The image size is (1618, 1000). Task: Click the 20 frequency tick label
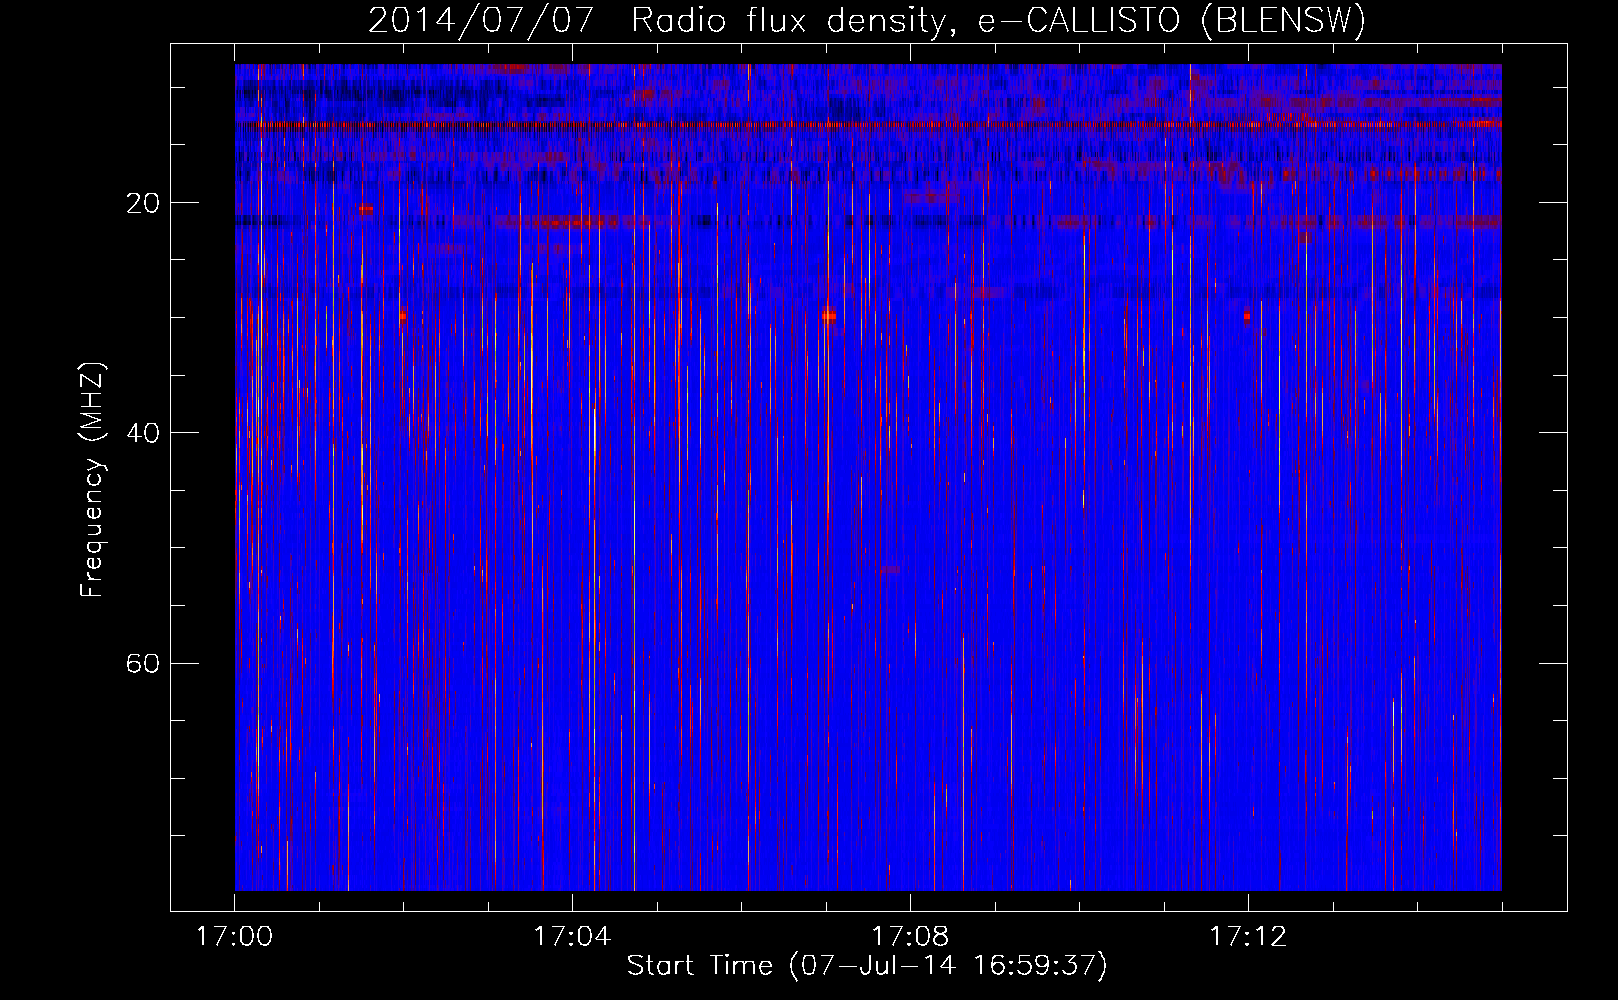pos(143,203)
